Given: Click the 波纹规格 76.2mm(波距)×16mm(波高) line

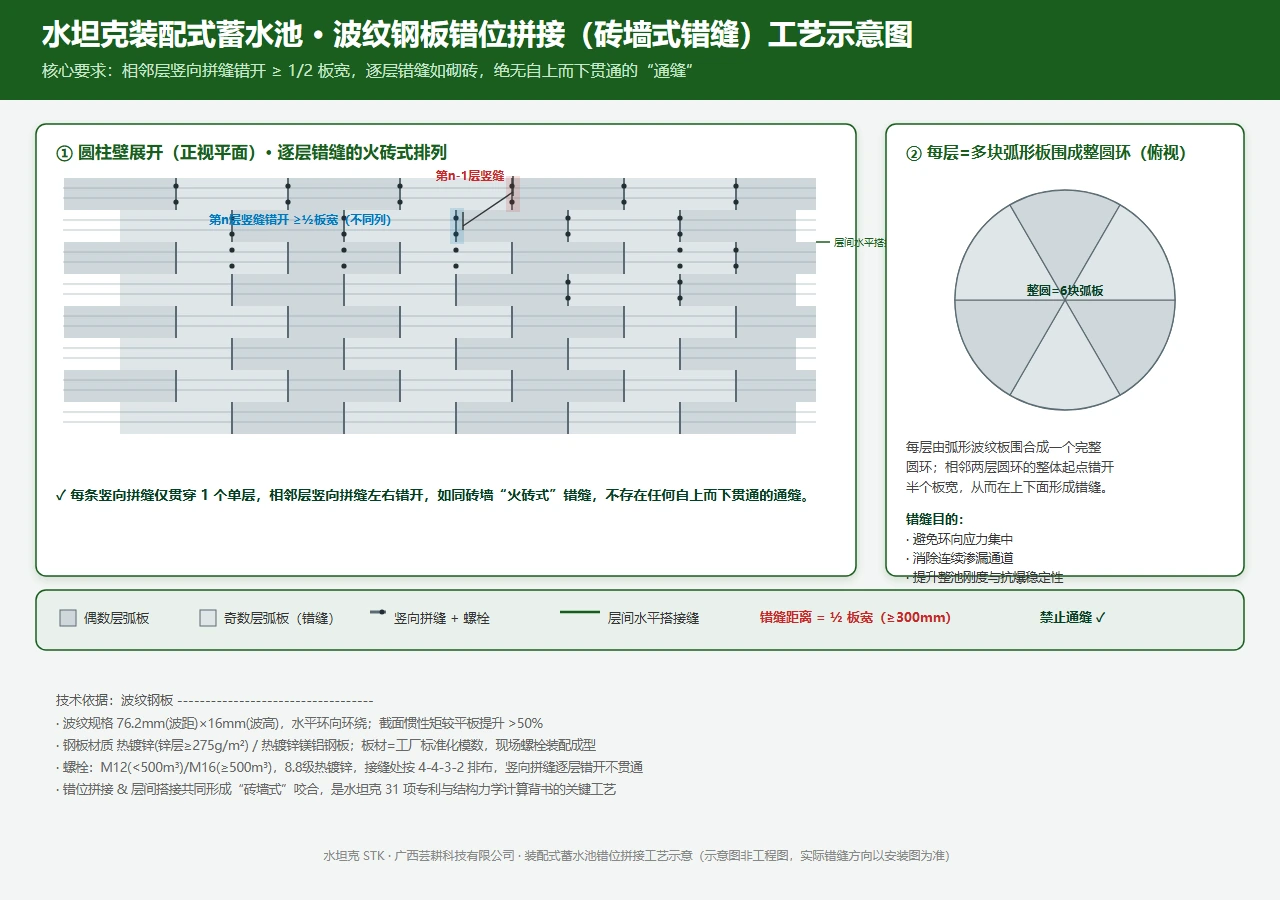Looking at the screenshot, I should [300, 723].
